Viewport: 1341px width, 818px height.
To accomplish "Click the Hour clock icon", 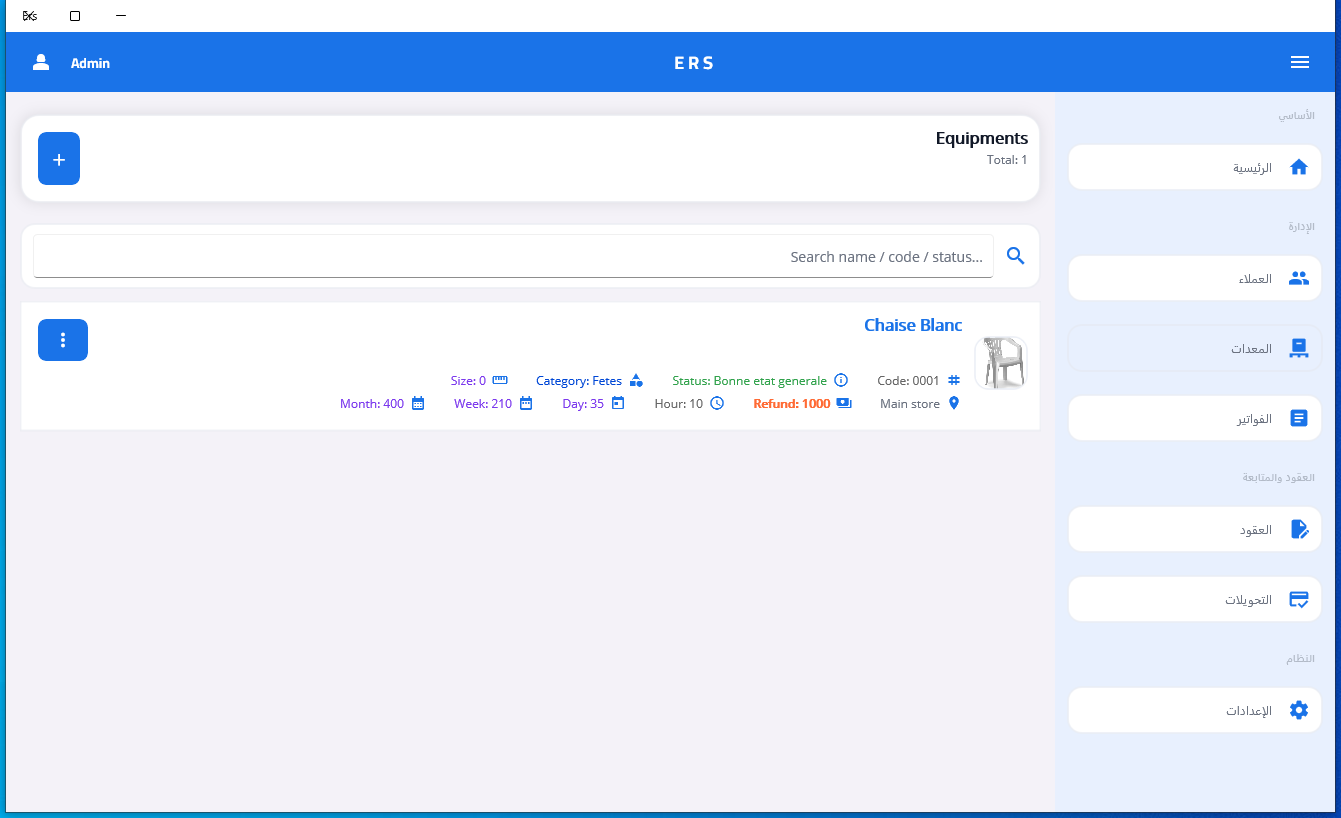I will (717, 403).
